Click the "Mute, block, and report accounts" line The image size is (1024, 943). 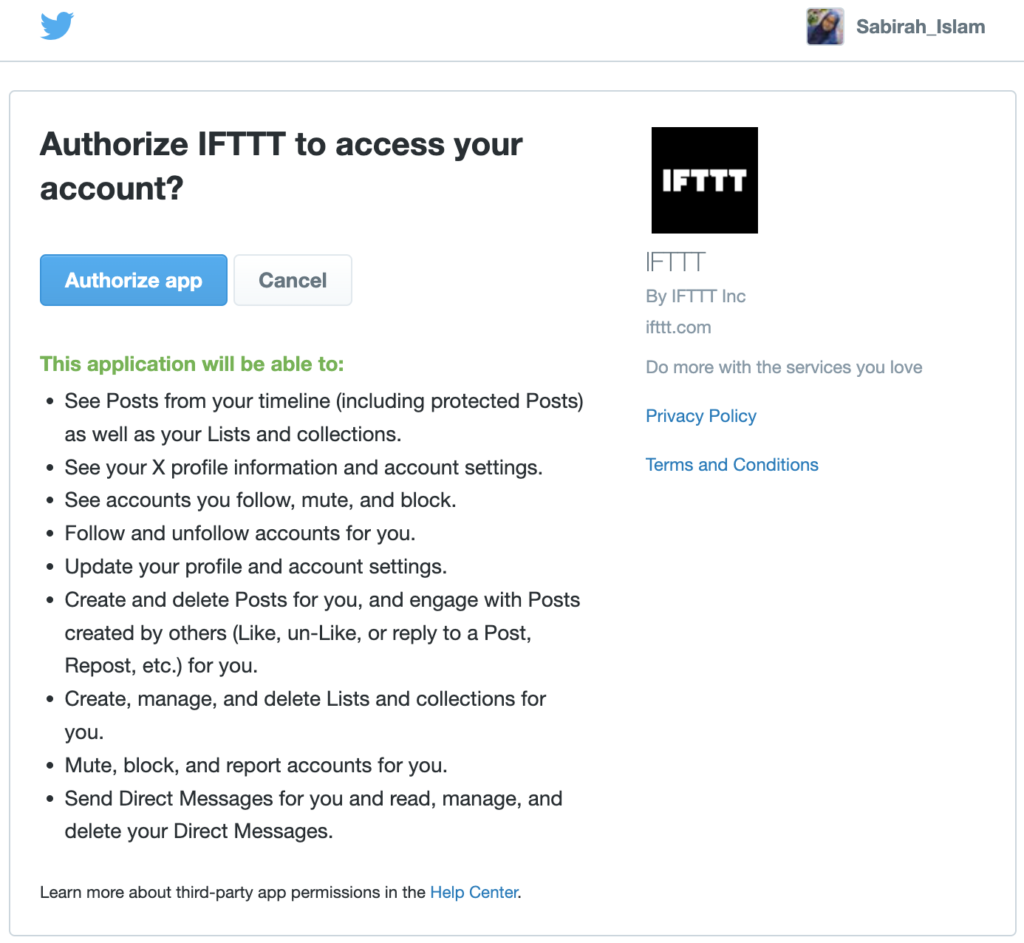tap(255, 766)
